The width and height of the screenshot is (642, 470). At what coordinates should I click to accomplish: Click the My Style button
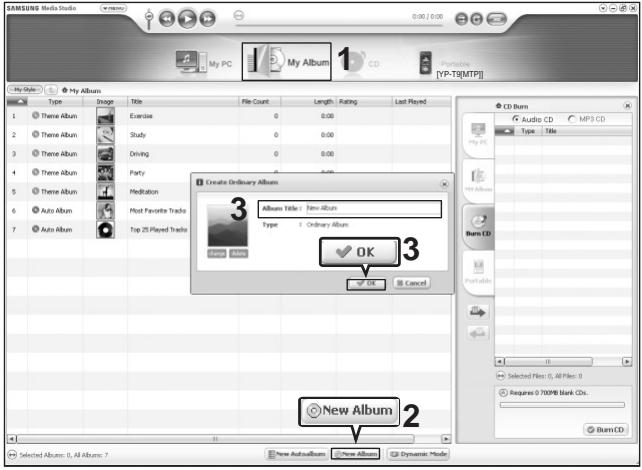pyautogui.click(x=25, y=90)
